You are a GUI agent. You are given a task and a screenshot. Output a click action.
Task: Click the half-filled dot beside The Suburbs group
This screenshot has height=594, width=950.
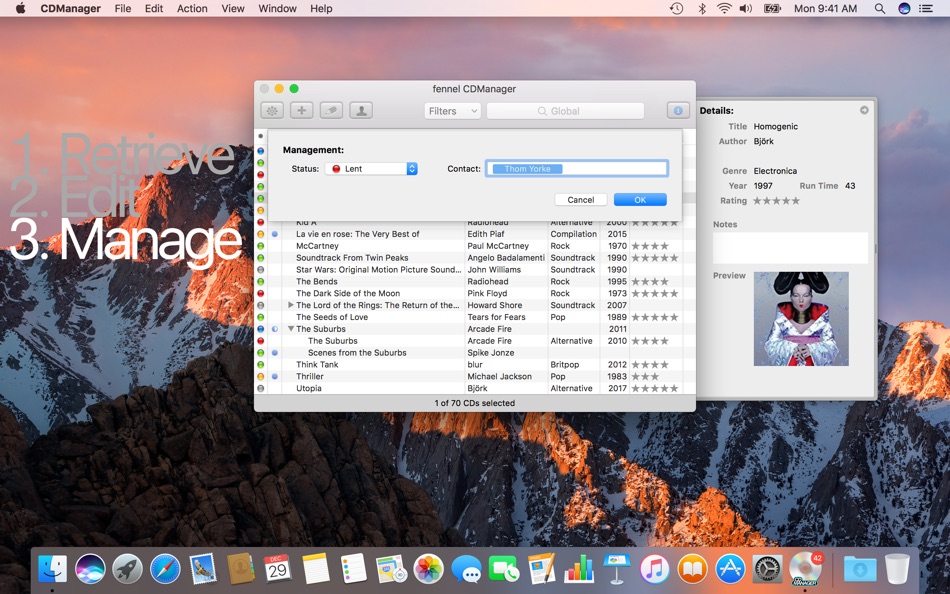[275, 329]
